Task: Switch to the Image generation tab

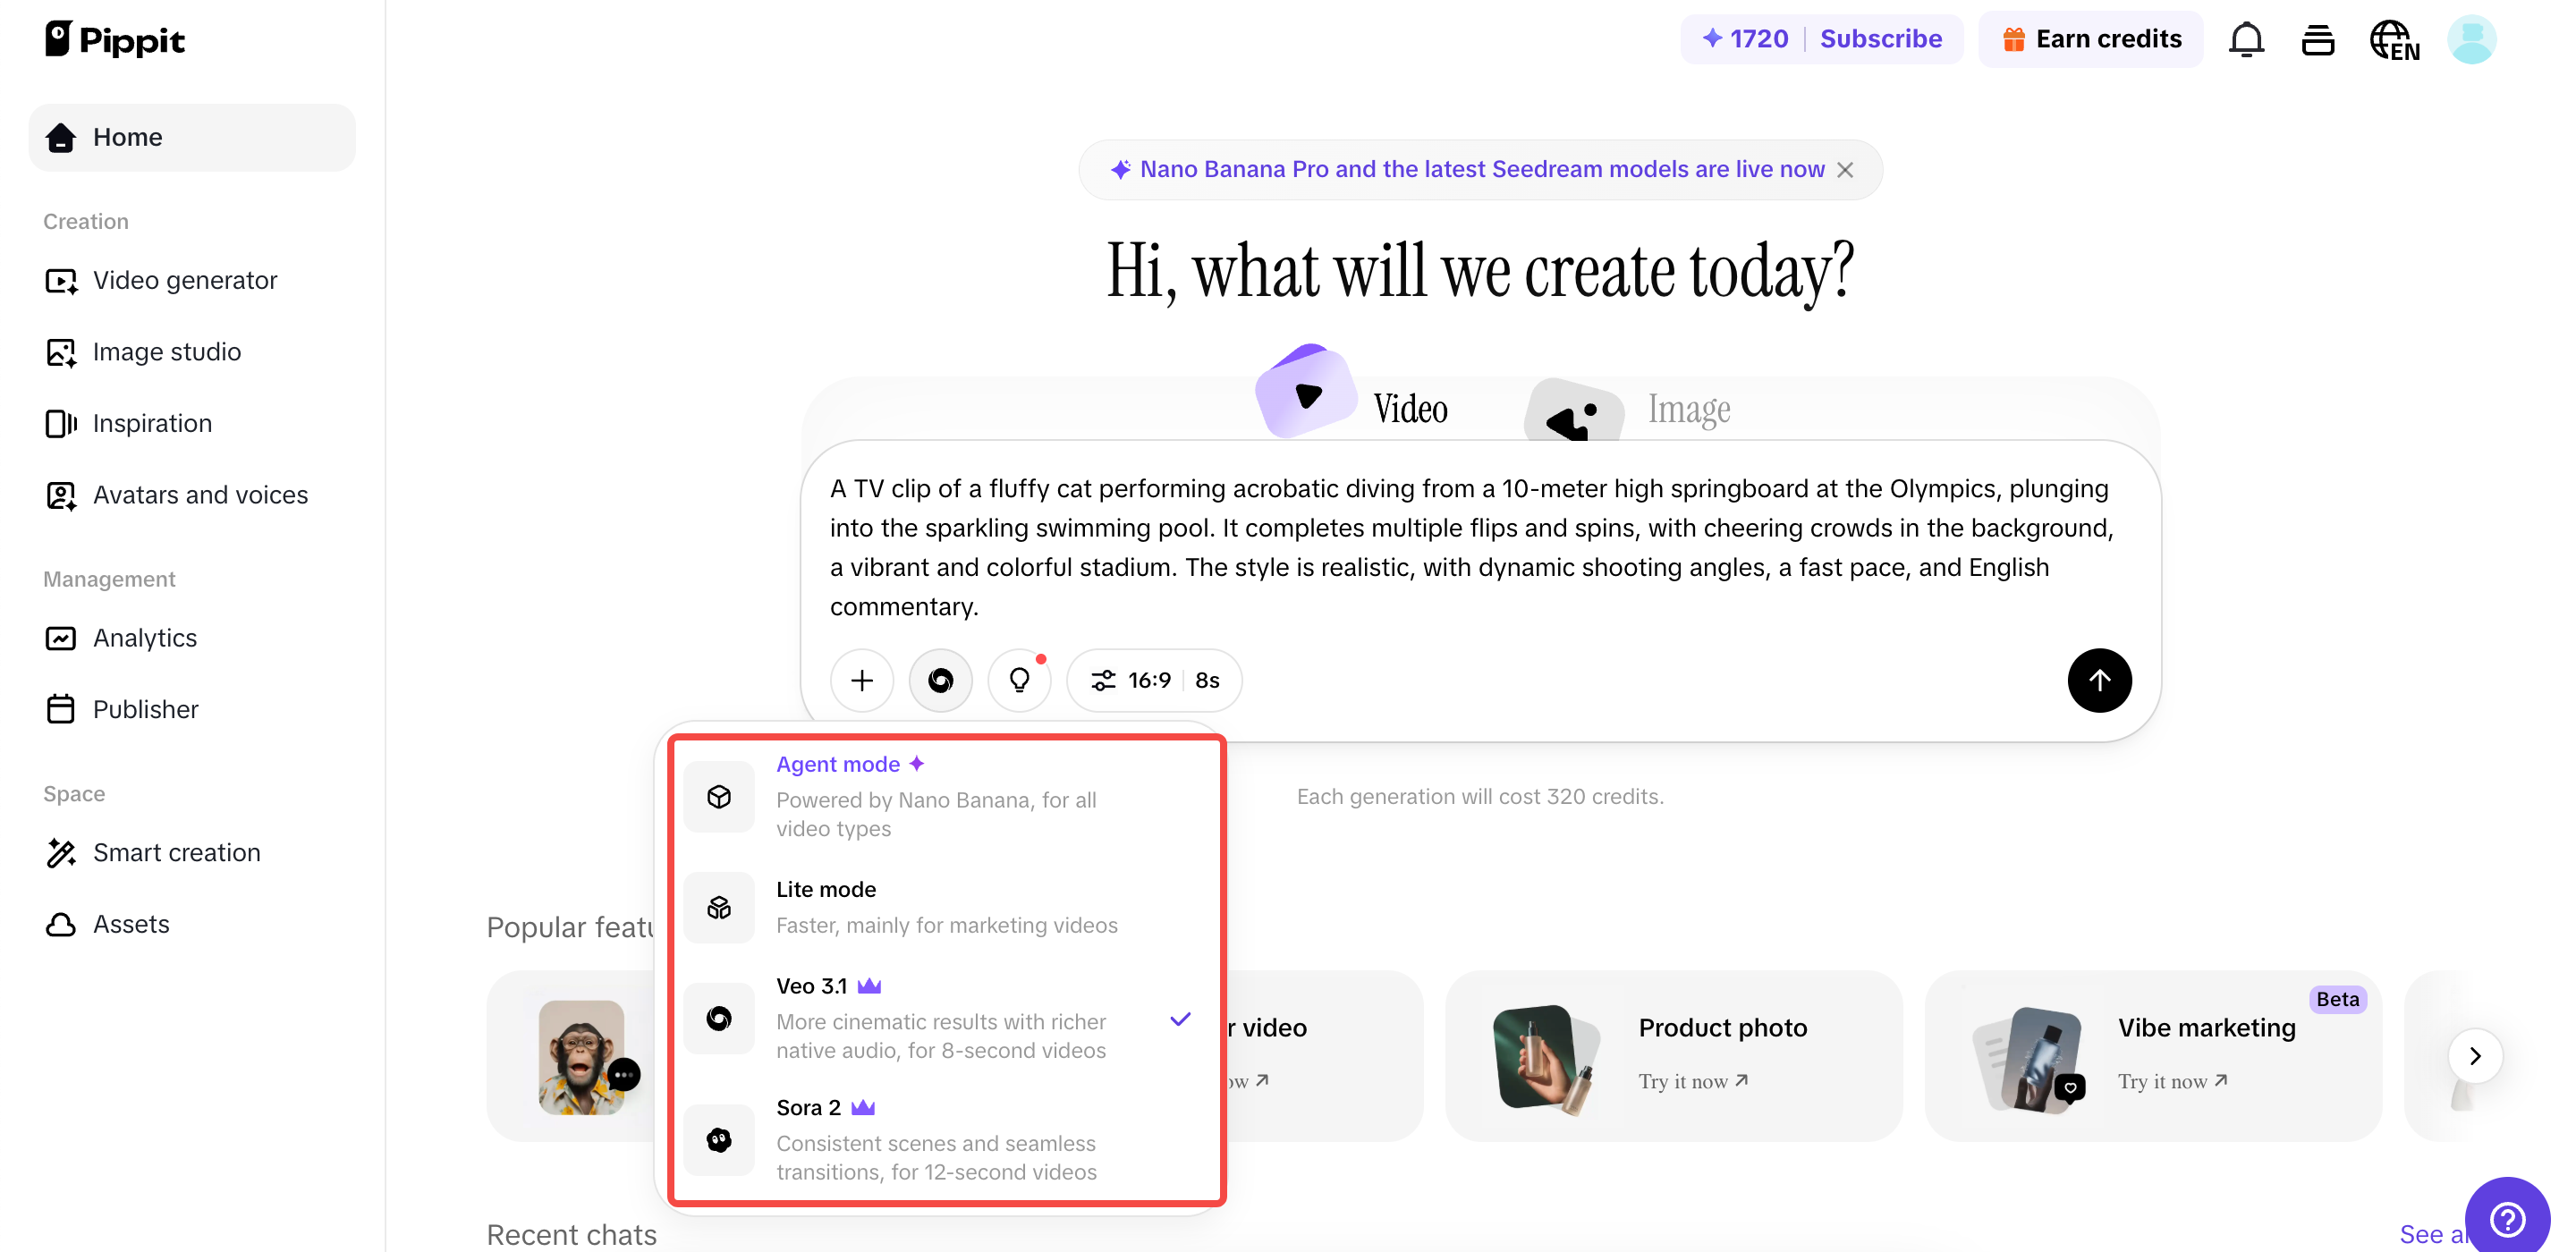Action: (x=1687, y=408)
